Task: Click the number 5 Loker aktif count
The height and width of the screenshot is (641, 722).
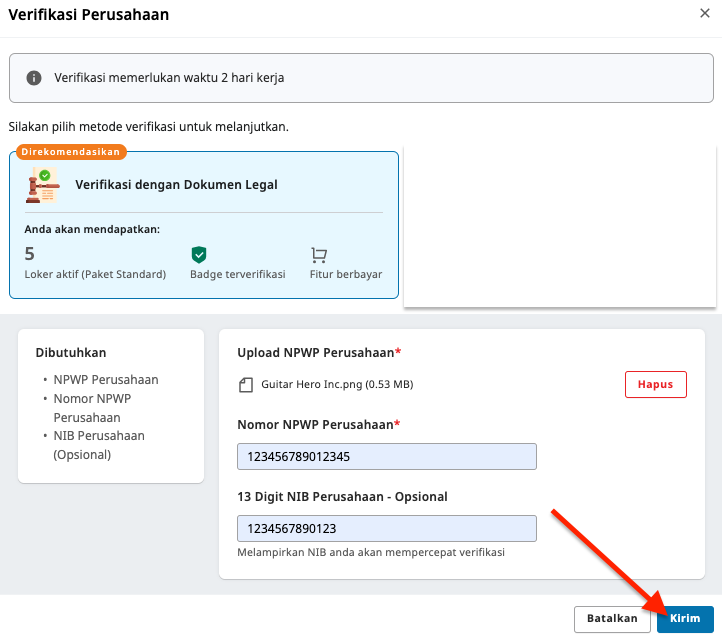Action: (29, 254)
